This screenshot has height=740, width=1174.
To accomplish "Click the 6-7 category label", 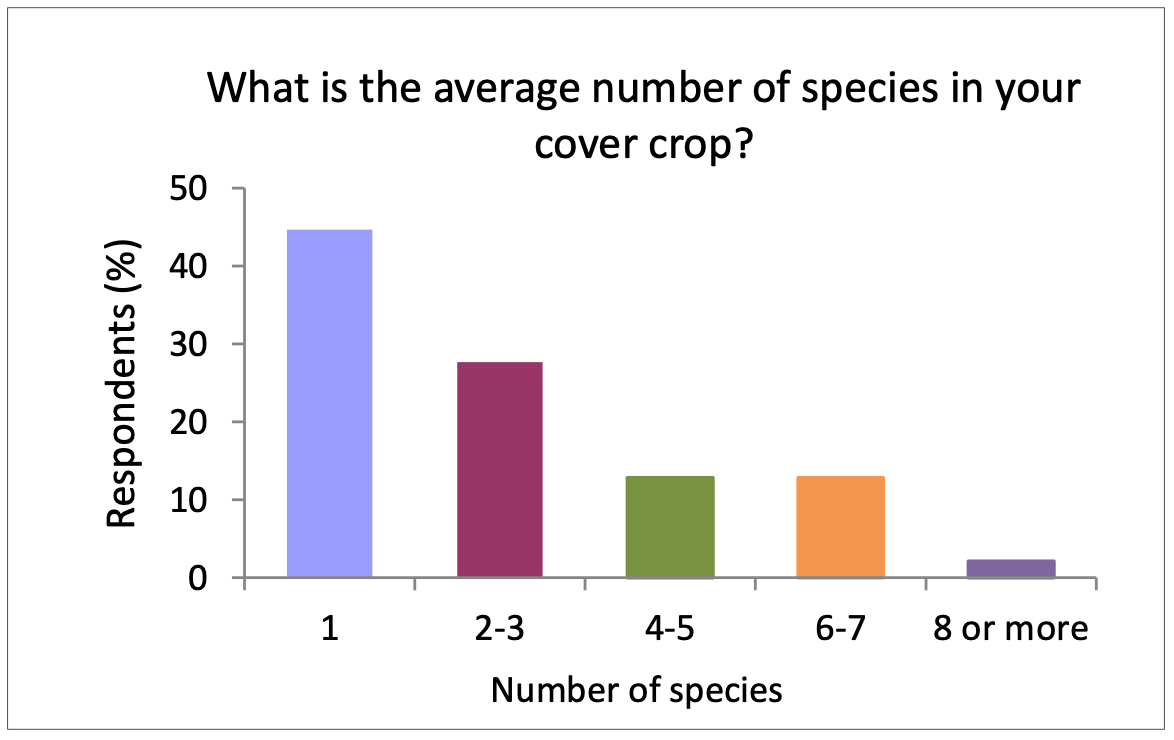I will [841, 628].
